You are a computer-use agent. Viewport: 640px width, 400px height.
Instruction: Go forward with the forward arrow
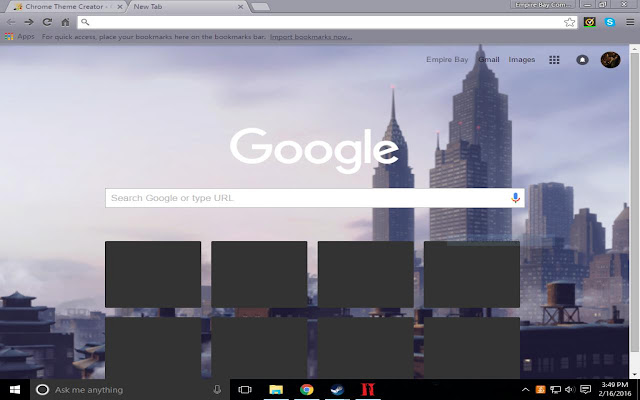[x=29, y=22]
